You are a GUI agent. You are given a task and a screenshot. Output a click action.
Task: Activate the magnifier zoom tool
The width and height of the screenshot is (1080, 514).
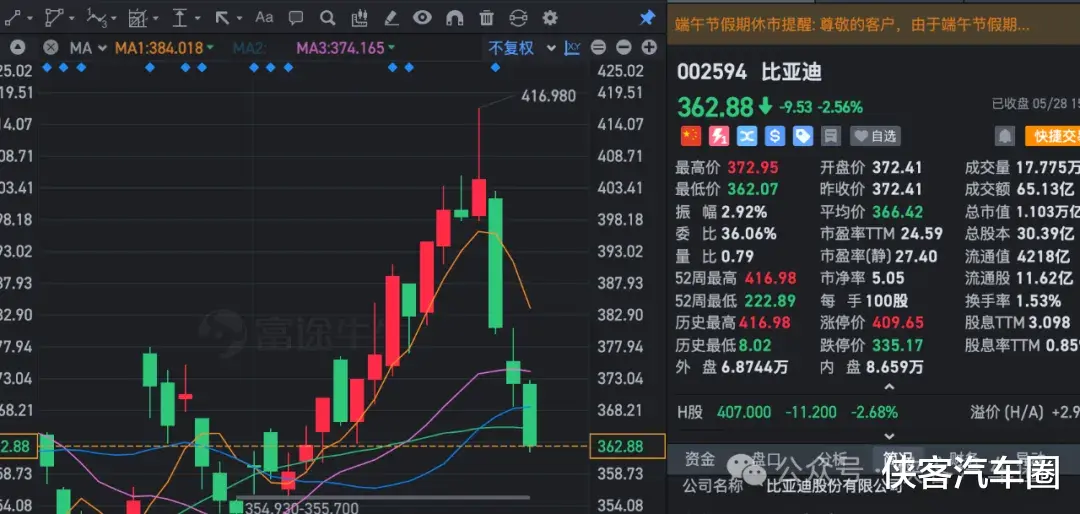pos(328,18)
